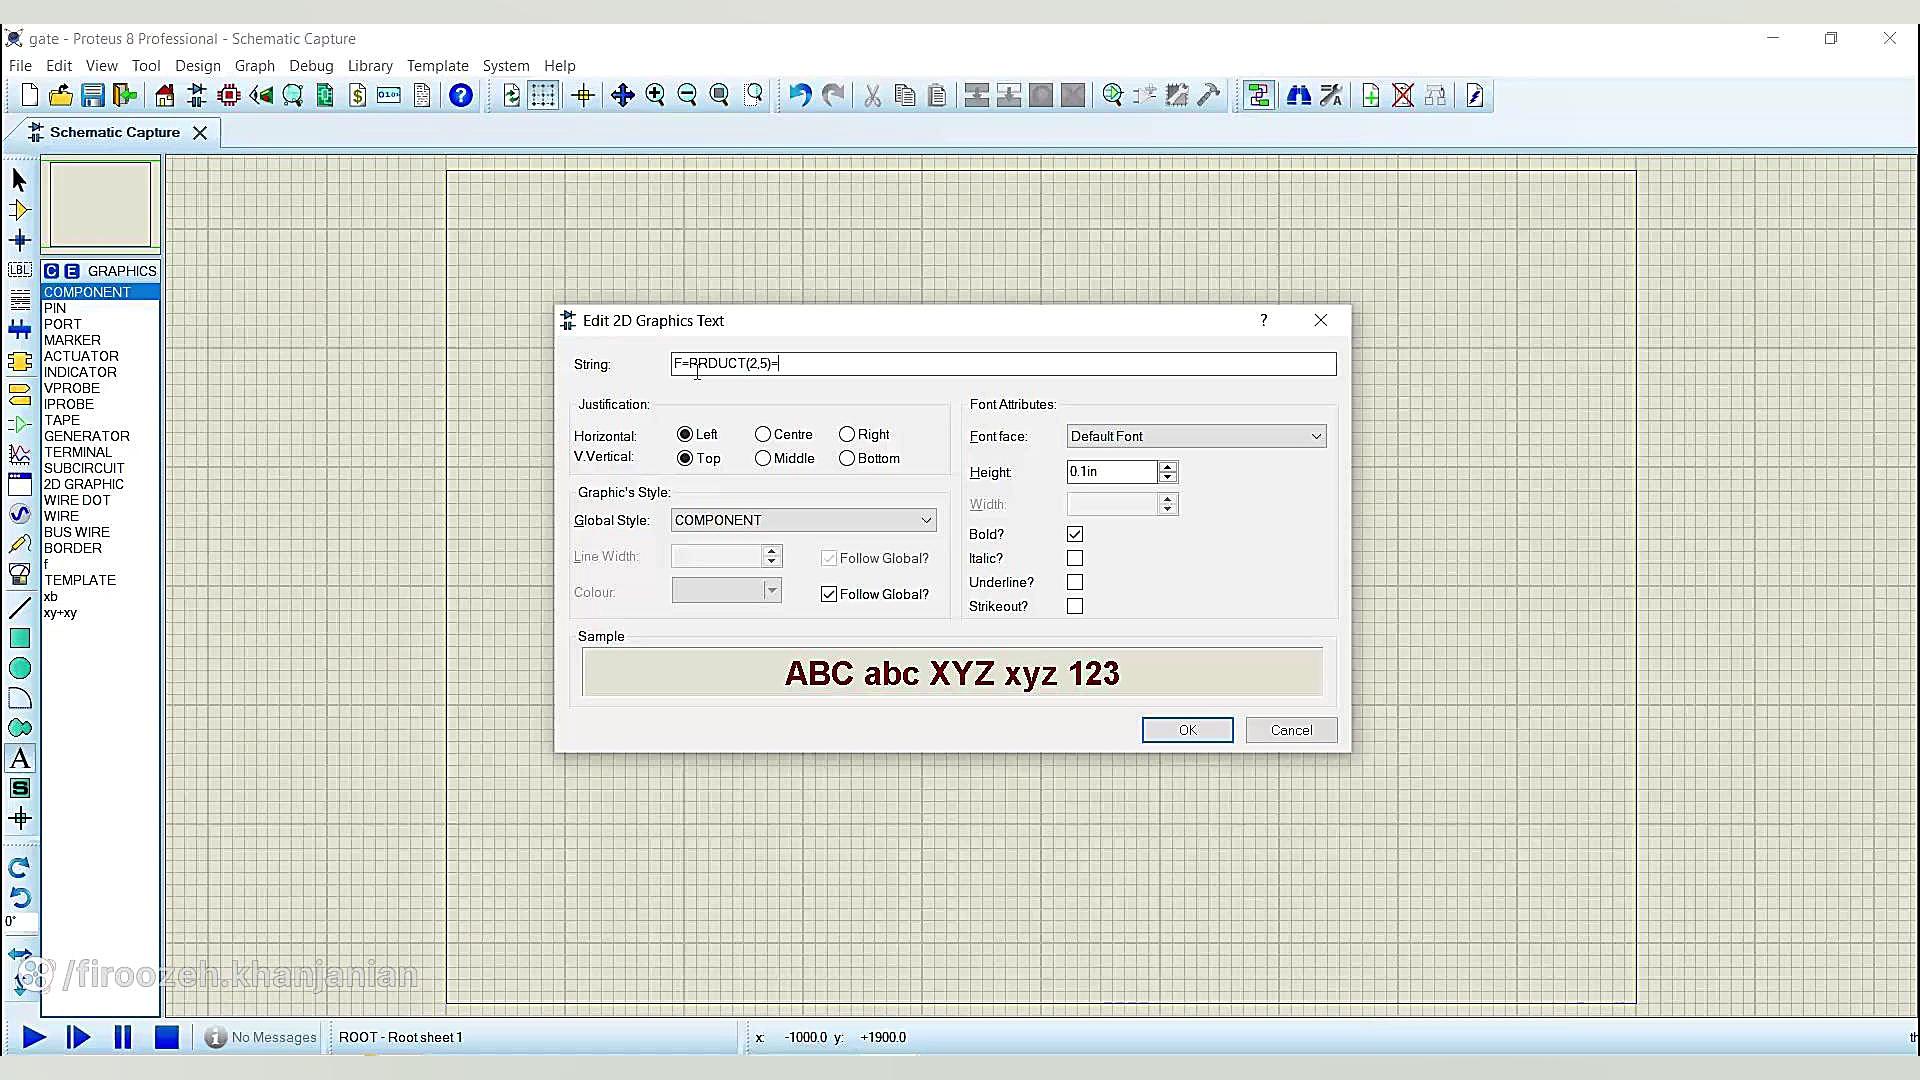Click the String text field
Viewport: 1920px width, 1080px height.
point(1003,364)
